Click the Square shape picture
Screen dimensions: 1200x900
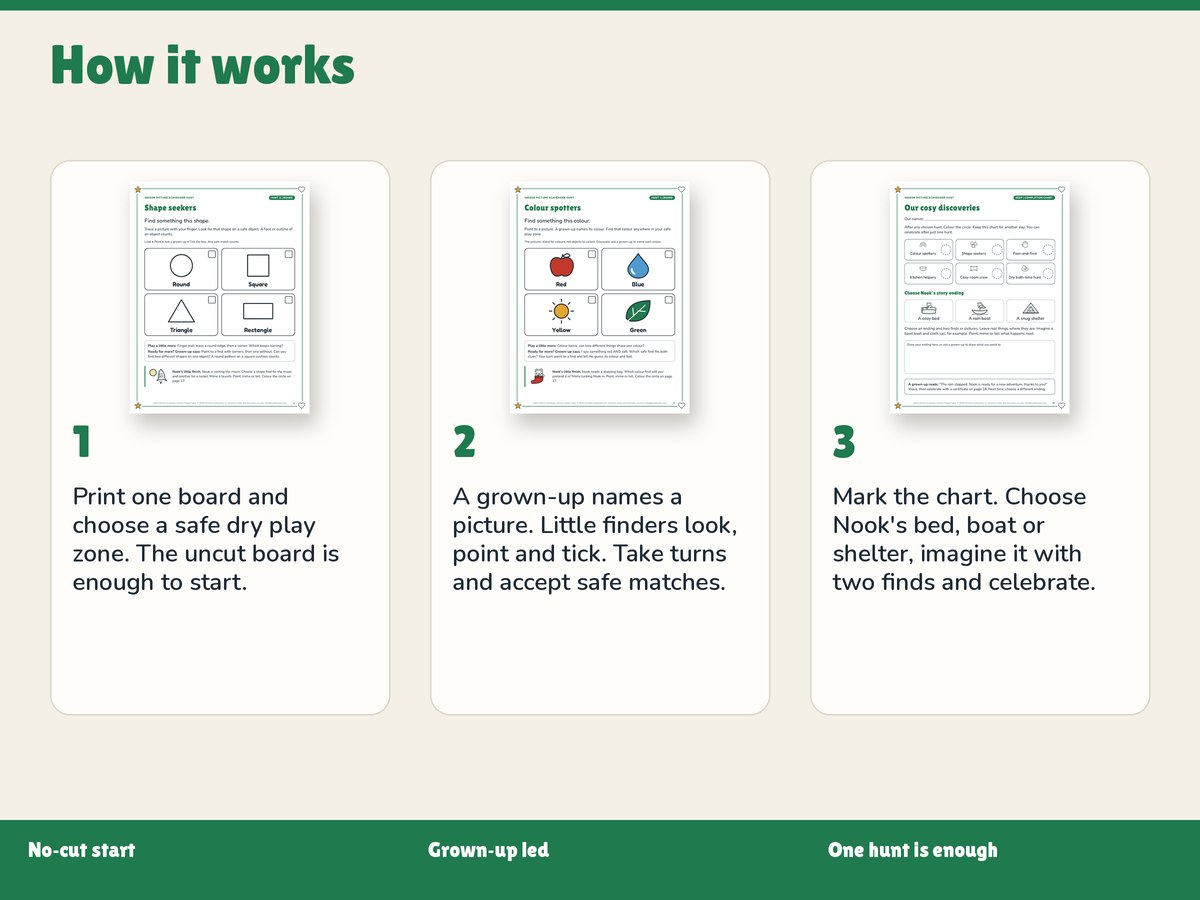258,265
